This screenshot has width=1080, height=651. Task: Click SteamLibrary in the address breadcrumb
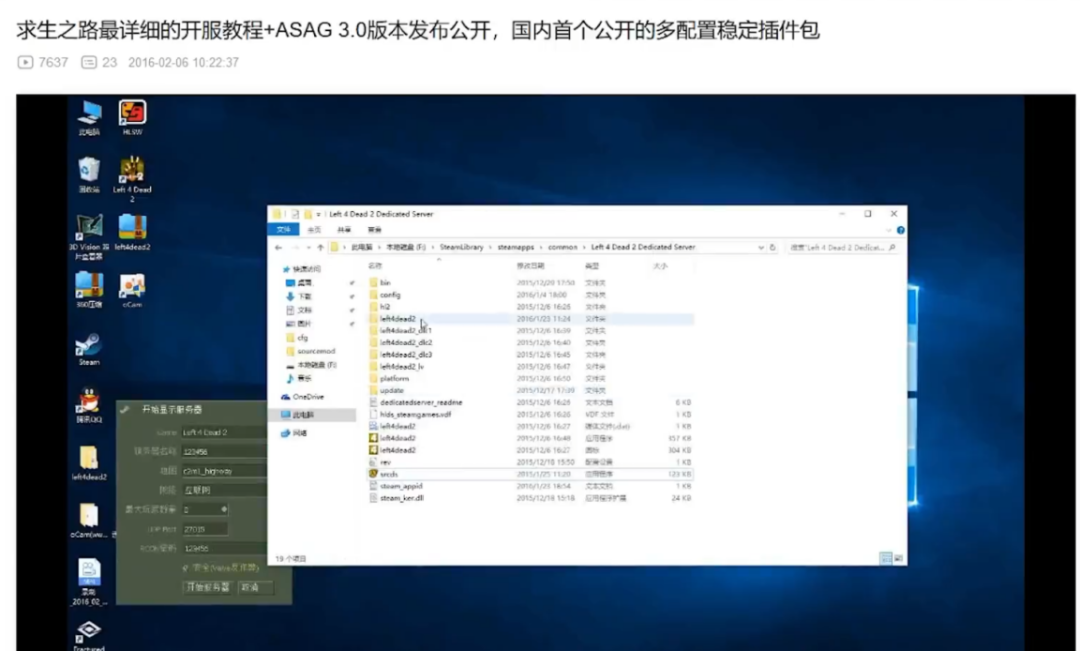[x=461, y=247]
